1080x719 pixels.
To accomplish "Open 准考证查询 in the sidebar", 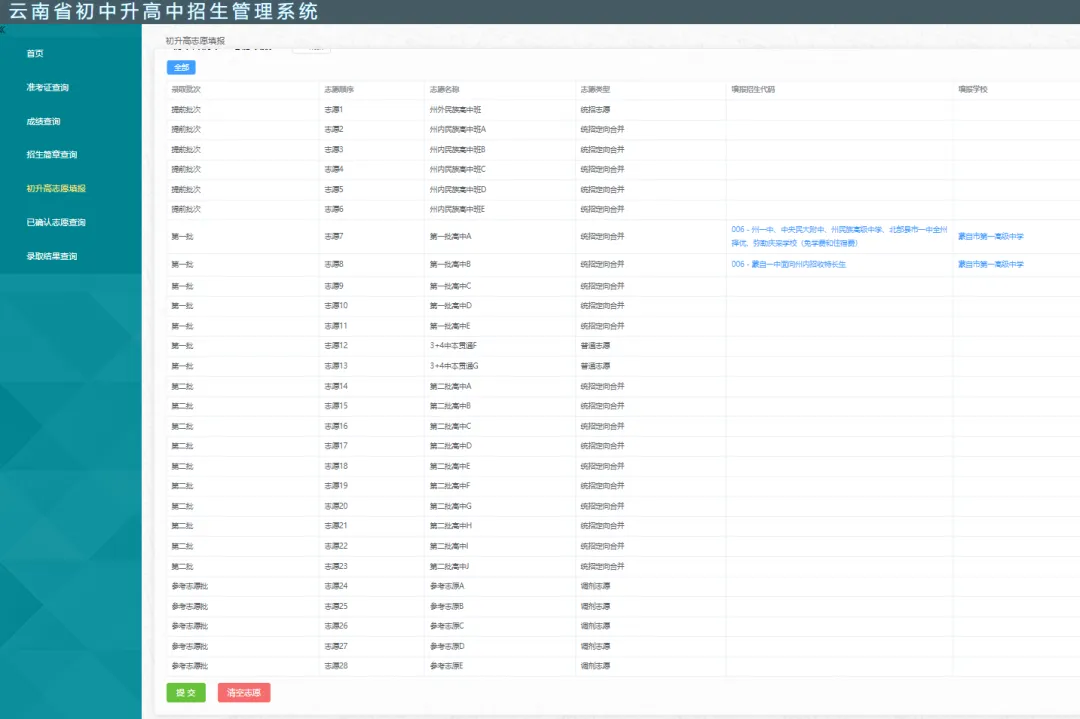I will pyautogui.click(x=48, y=87).
